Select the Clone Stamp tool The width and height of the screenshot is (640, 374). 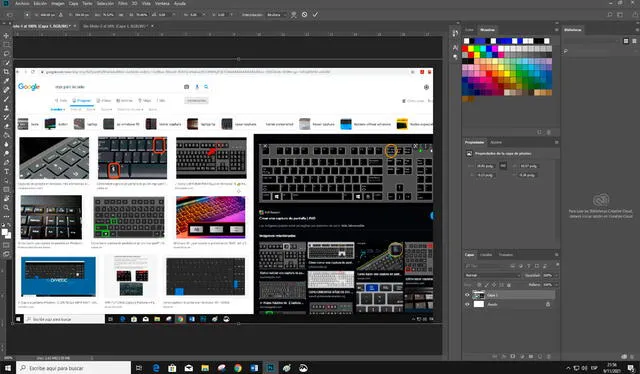(6, 108)
